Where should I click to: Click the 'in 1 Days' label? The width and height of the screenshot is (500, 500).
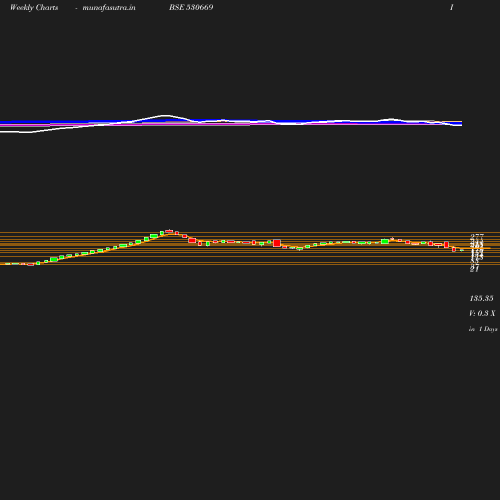pos(483,329)
